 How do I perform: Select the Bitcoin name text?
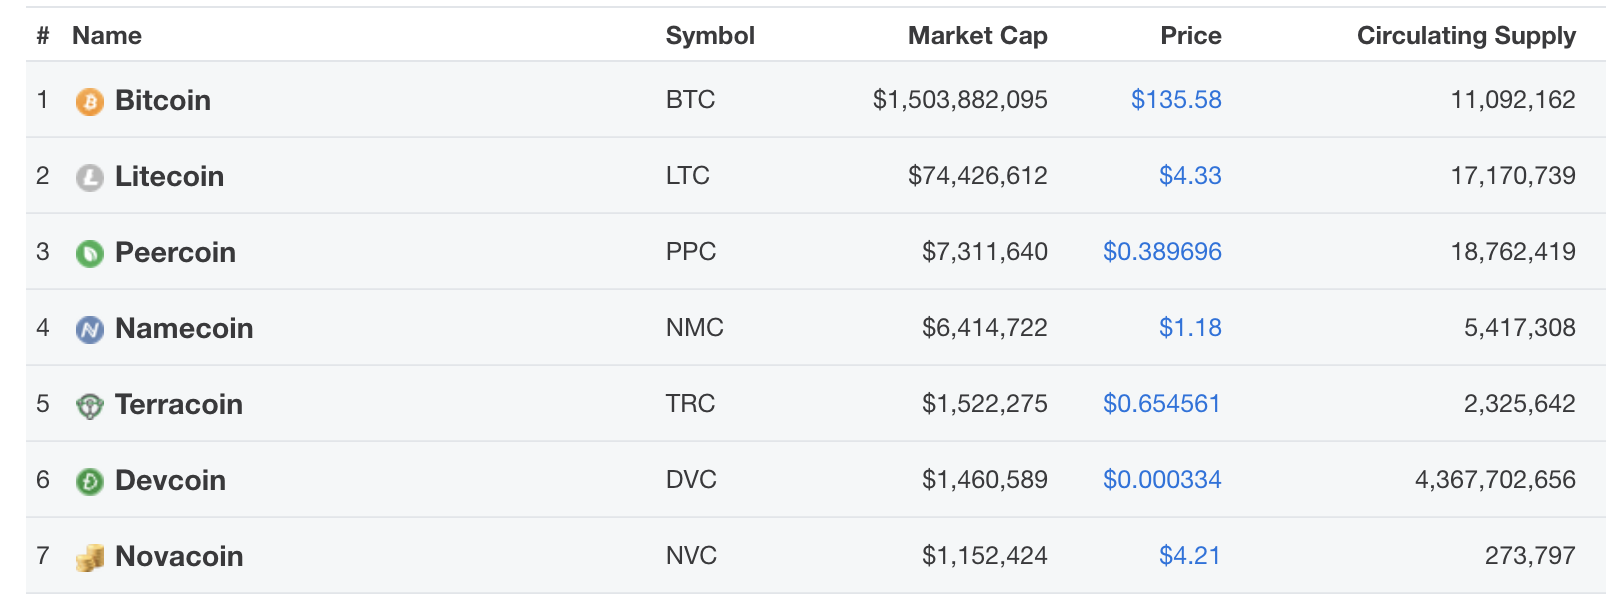pyautogui.click(x=162, y=100)
